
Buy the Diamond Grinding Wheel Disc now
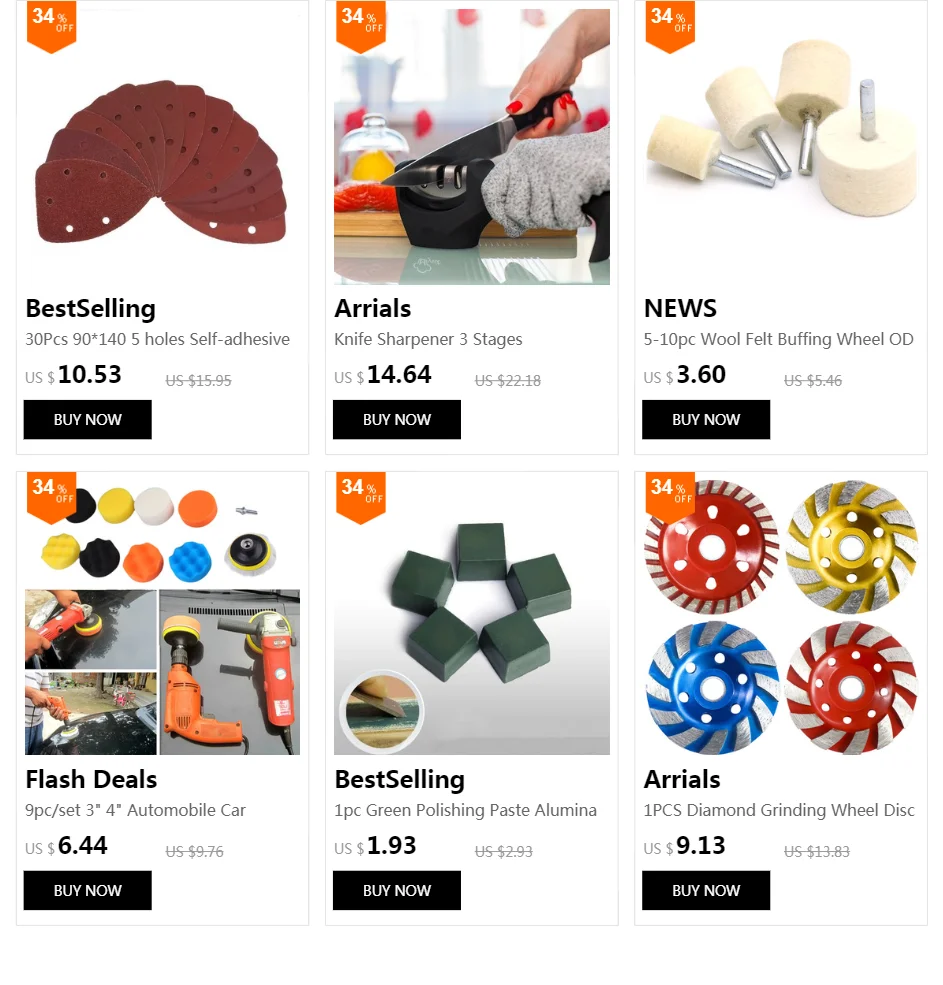tap(706, 890)
